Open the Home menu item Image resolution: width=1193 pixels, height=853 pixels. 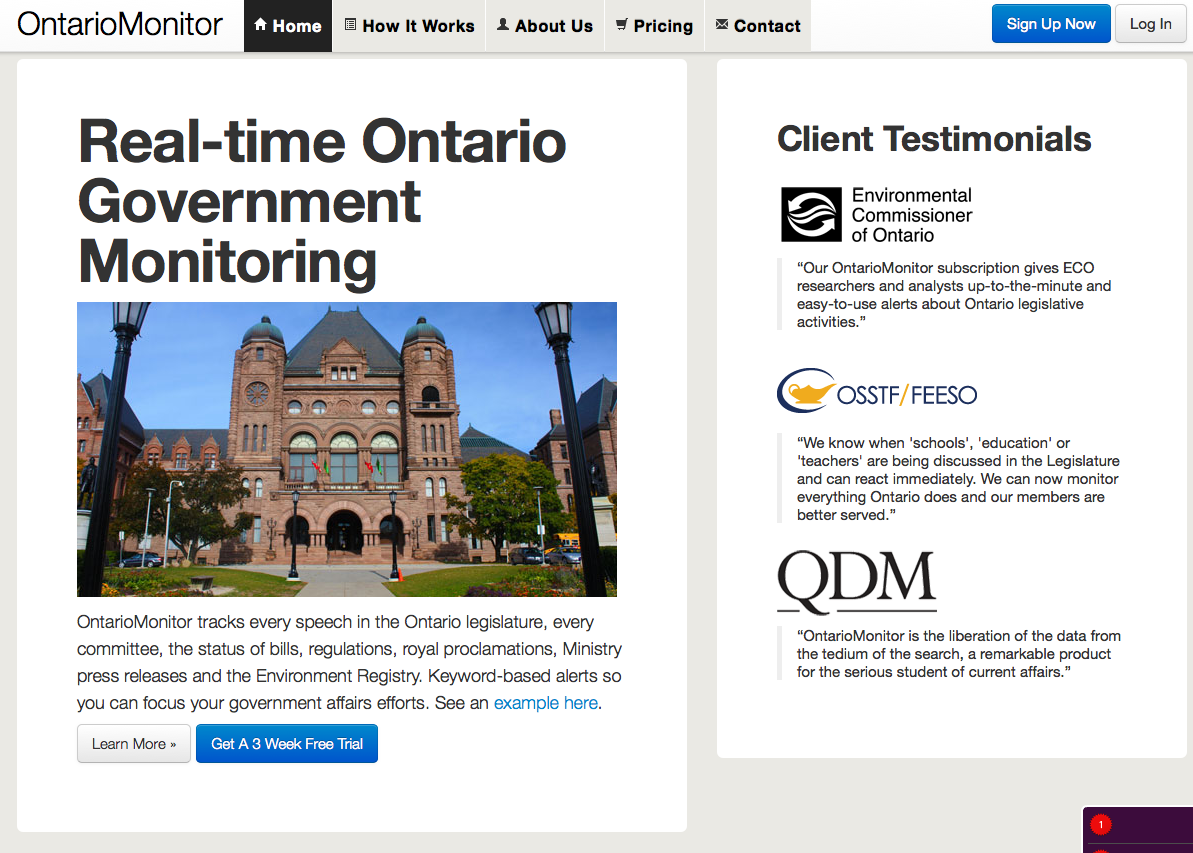tap(288, 26)
